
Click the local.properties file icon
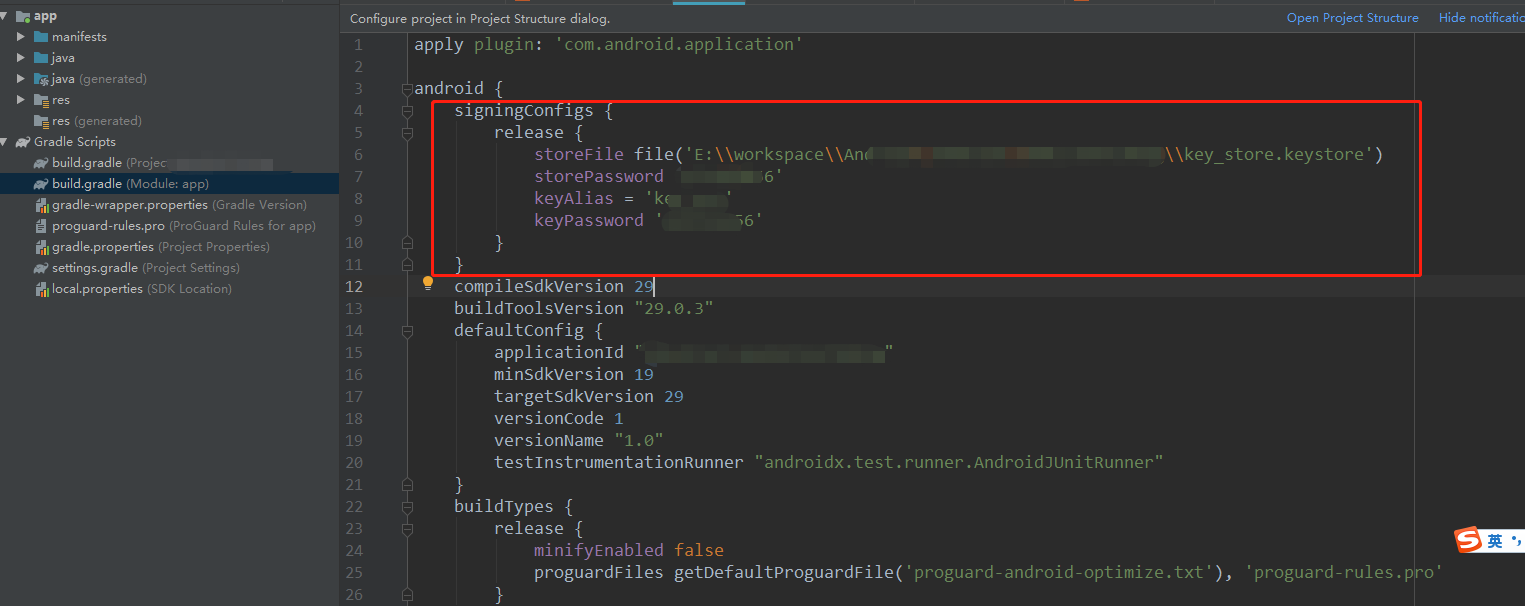[x=42, y=288]
